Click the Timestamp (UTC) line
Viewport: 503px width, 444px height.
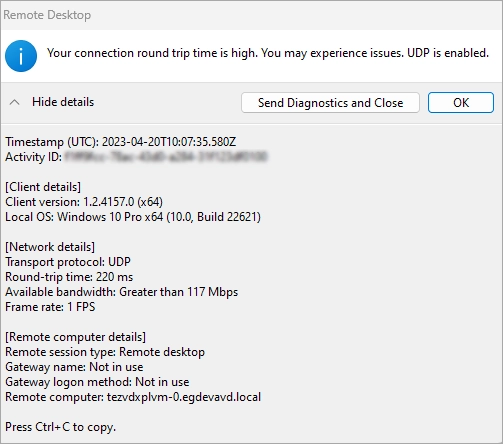pyautogui.click(x=121, y=142)
